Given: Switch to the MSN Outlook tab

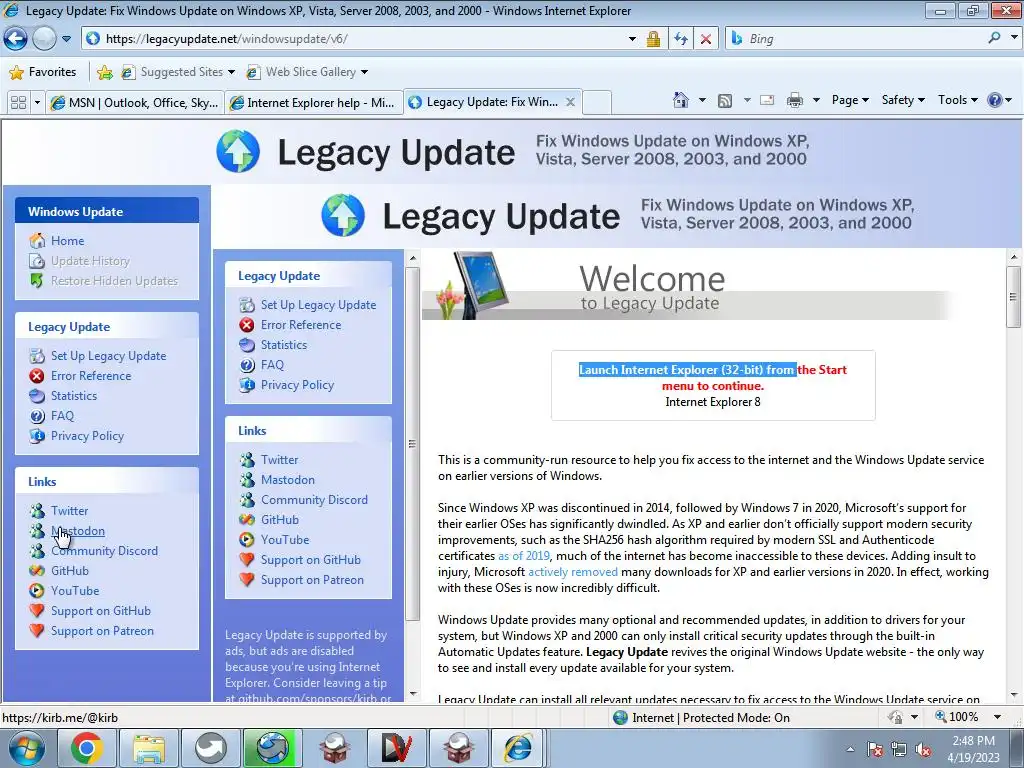Looking at the screenshot, I should pos(135,103).
